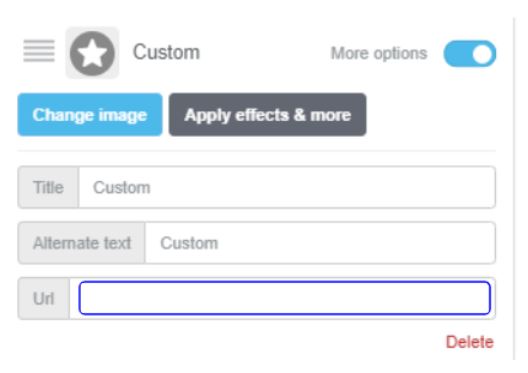Select the gray star Custom icon
528x373 pixels.
click(x=92, y=53)
